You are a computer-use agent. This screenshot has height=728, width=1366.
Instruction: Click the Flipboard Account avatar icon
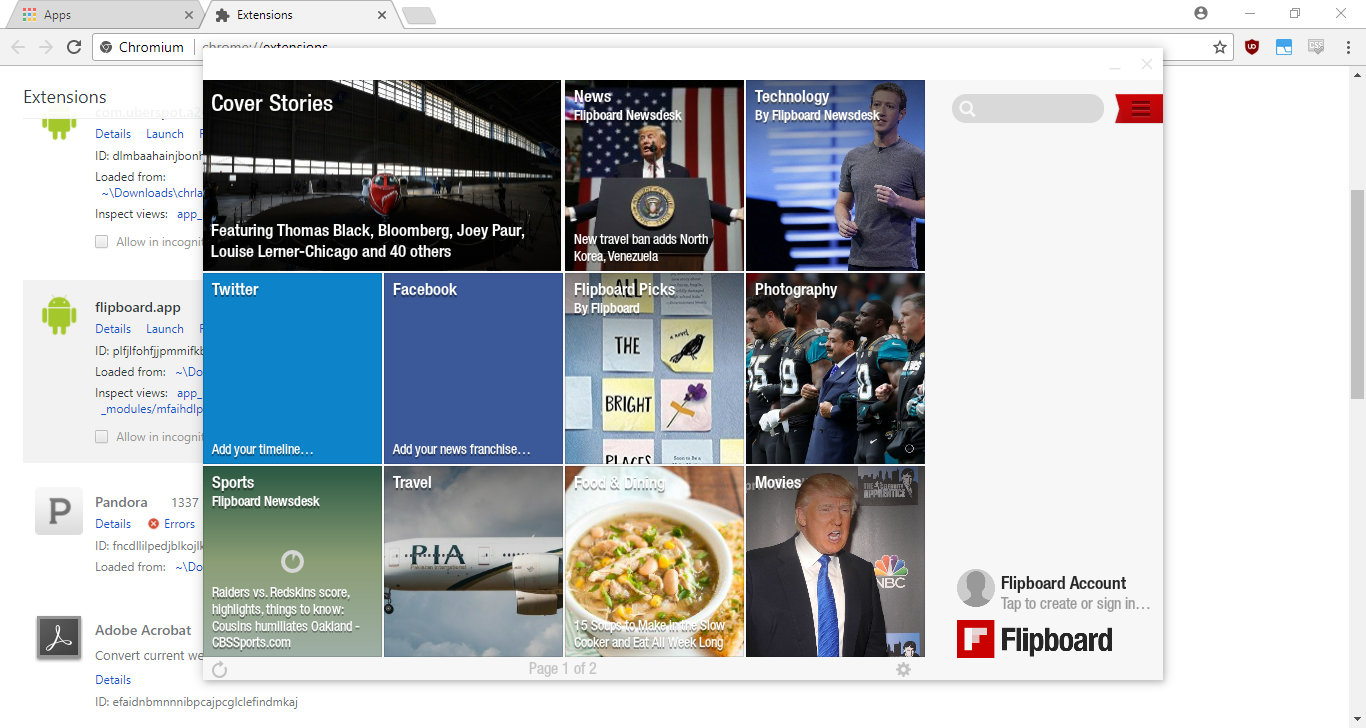pyautogui.click(x=976, y=589)
